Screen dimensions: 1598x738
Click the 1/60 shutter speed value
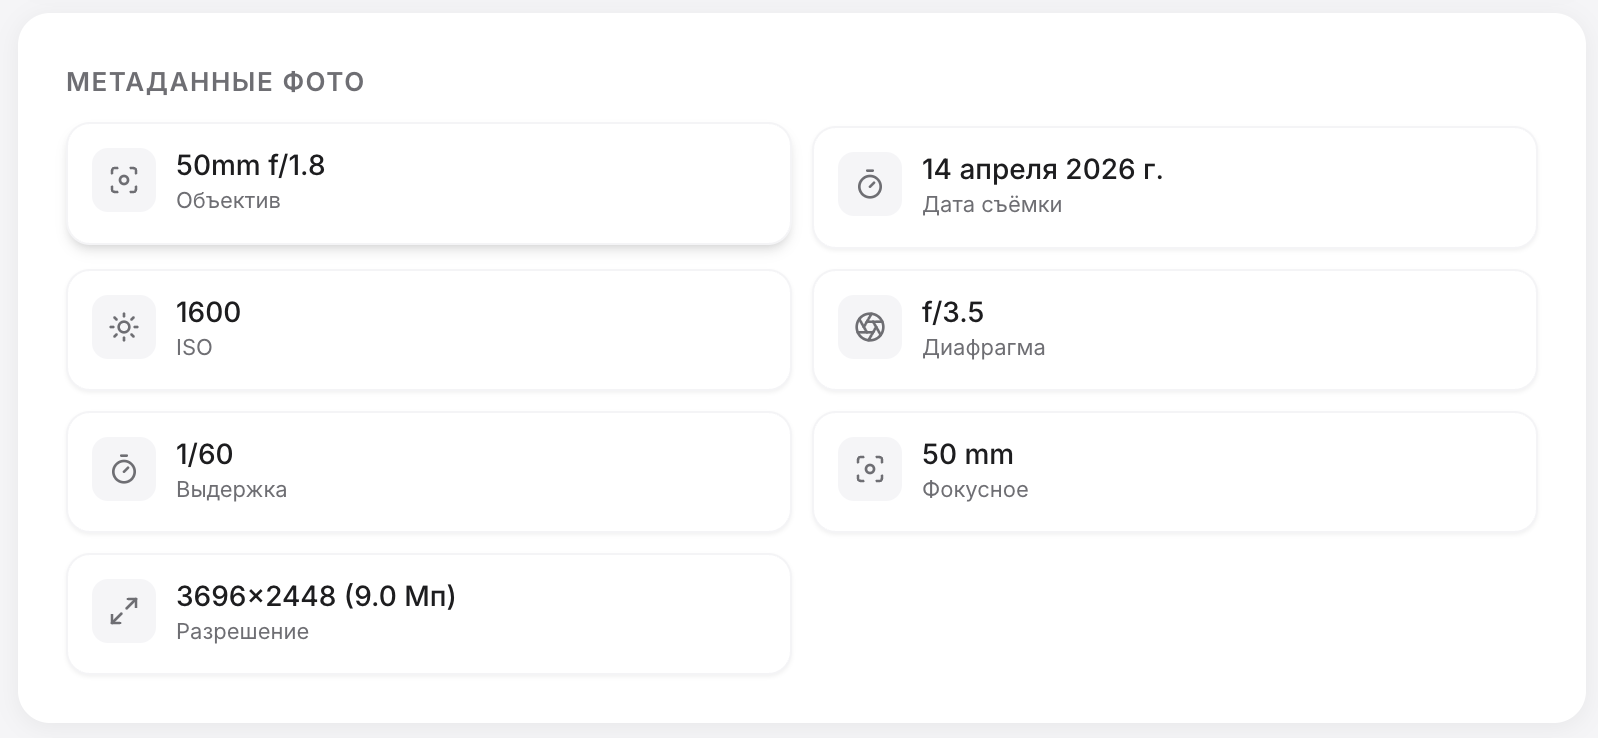[204, 454]
